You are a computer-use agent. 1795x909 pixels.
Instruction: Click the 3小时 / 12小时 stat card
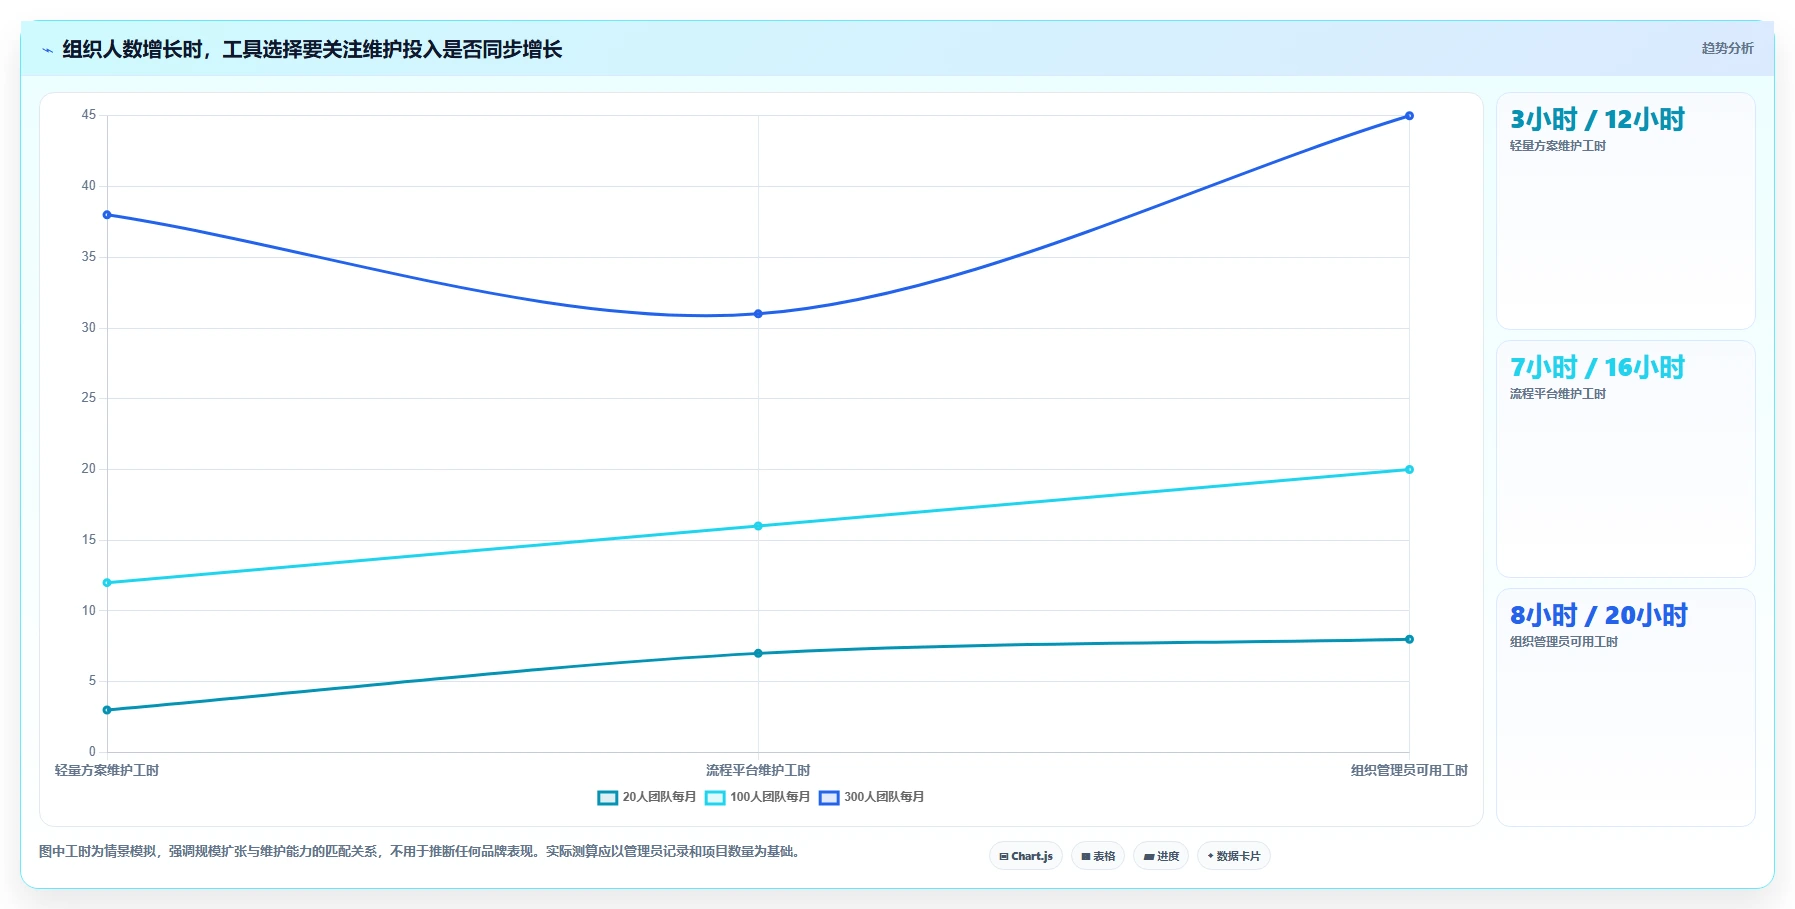pos(1625,211)
